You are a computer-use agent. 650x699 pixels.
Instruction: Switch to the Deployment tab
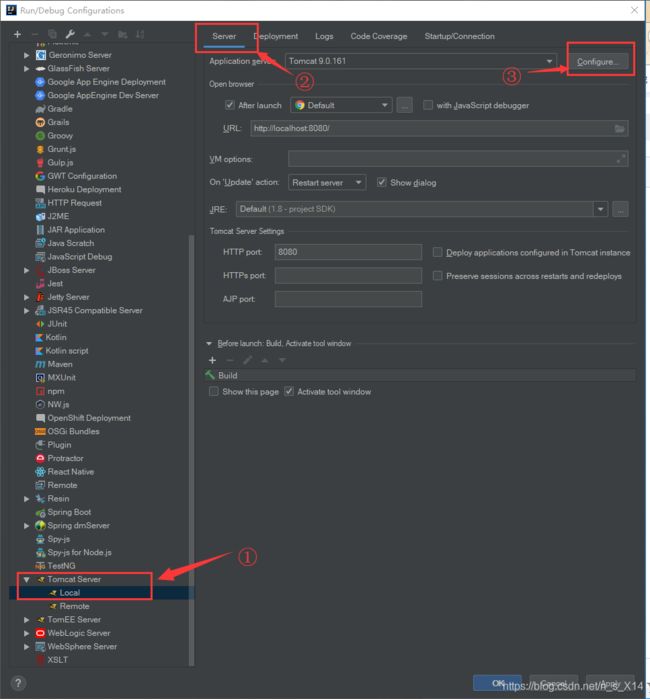[276, 37]
